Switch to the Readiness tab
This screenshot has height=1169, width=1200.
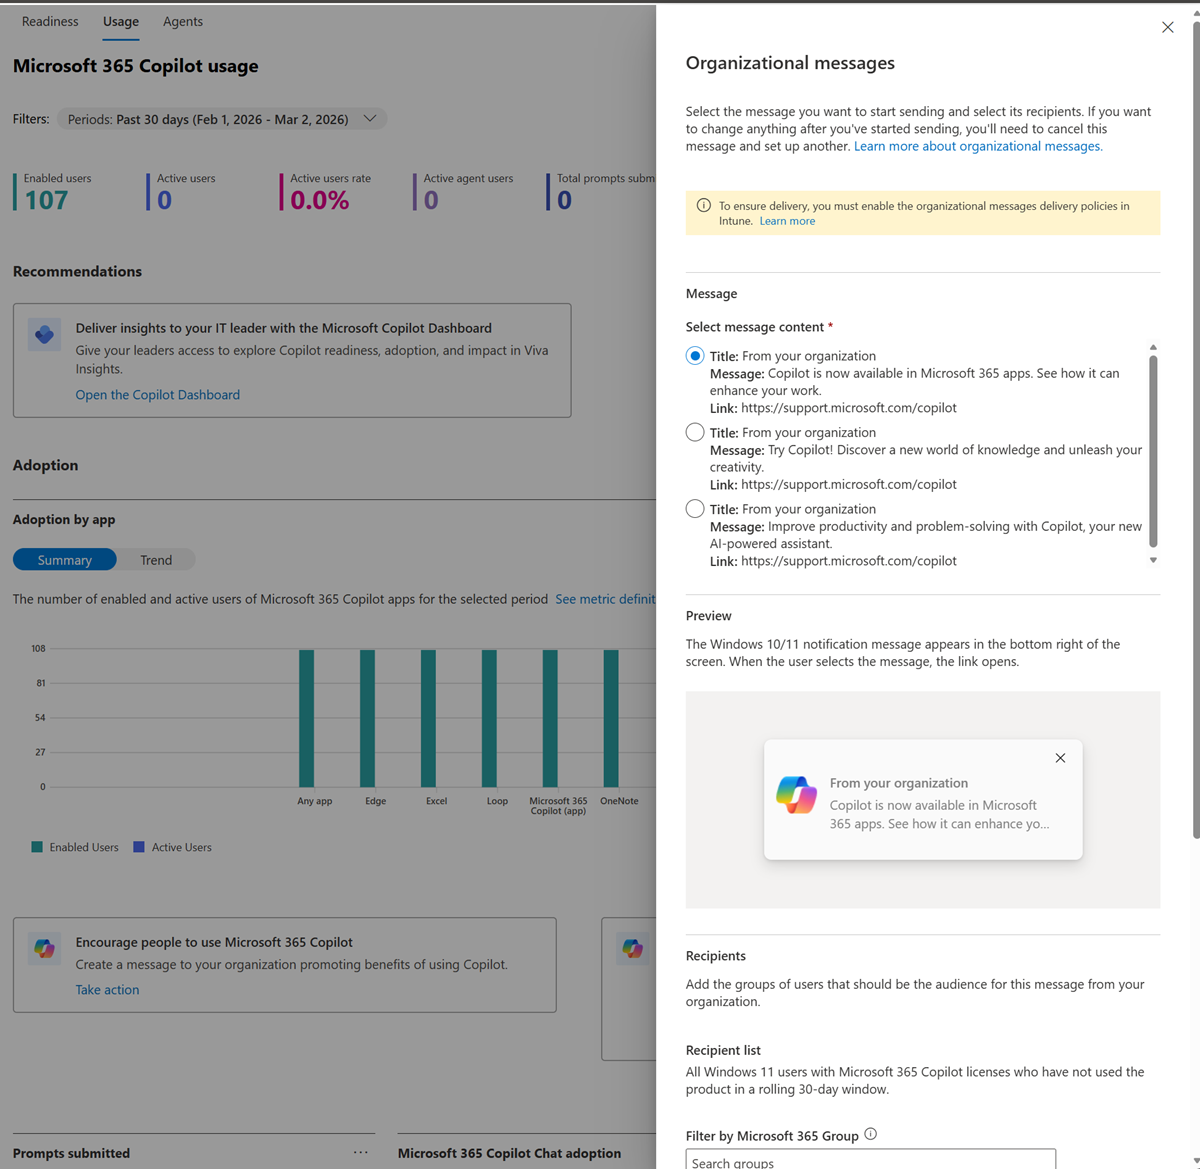tap(50, 21)
